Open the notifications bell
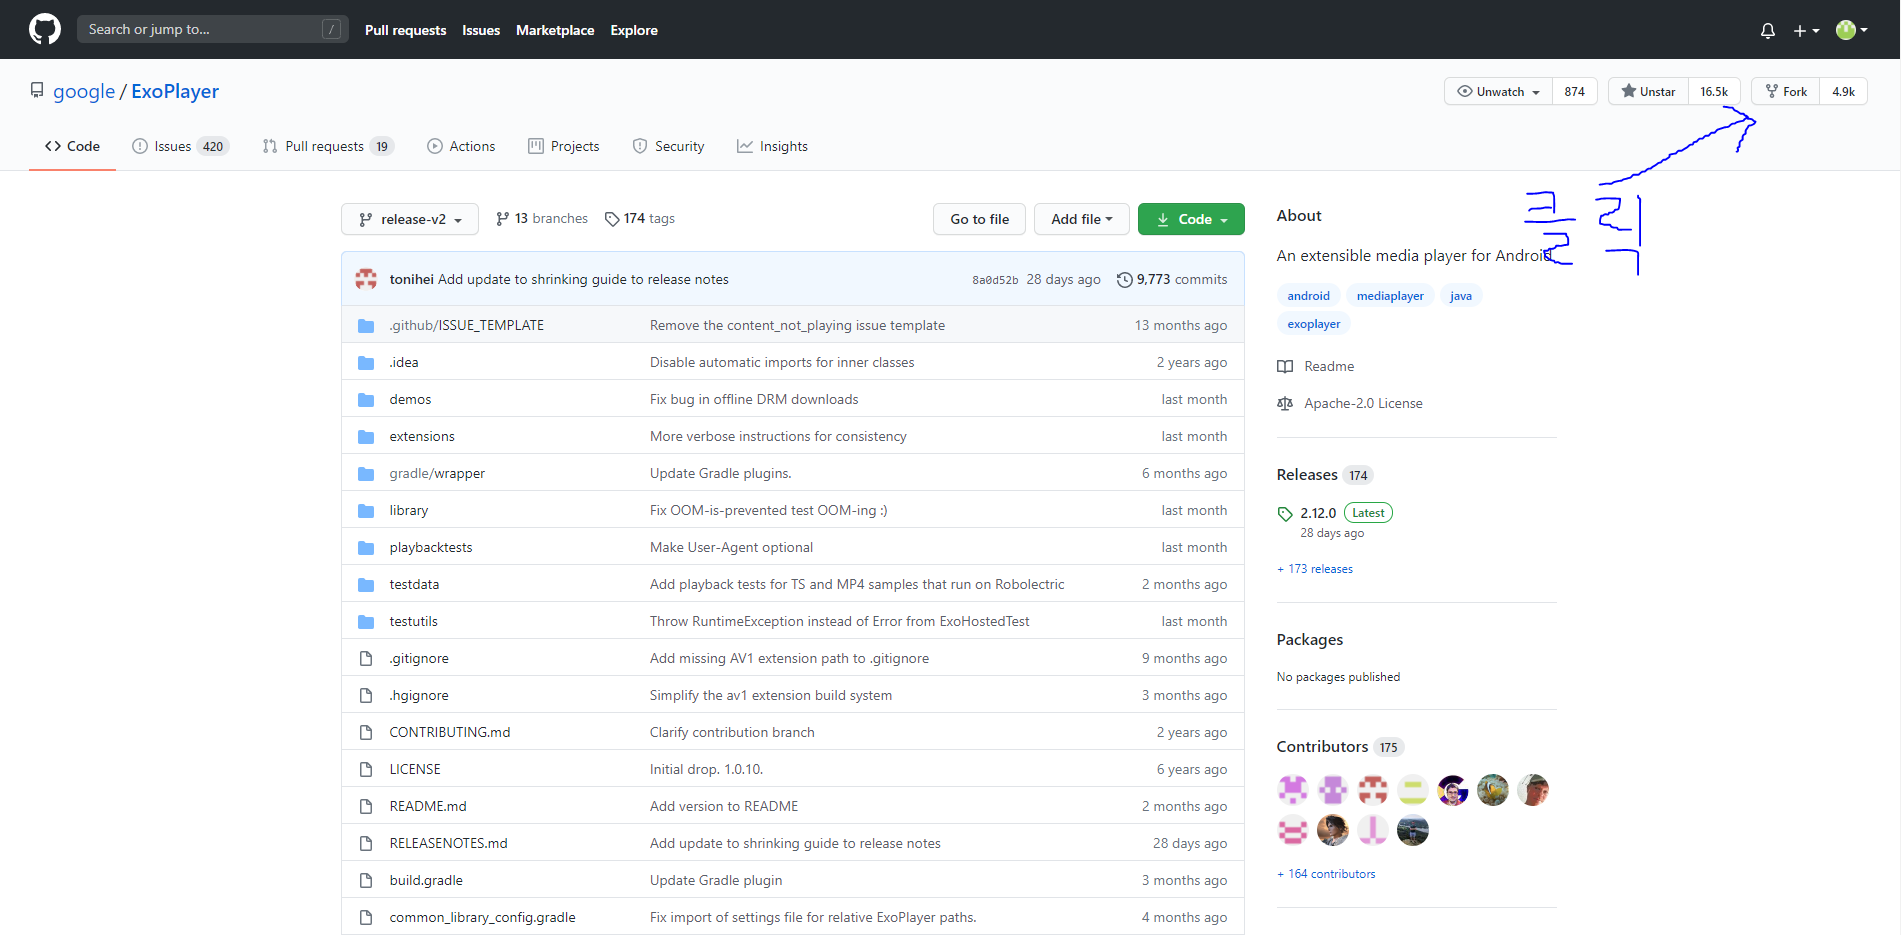Screen dimensions: 1901x935 pyautogui.click(x=1768, y=30)
